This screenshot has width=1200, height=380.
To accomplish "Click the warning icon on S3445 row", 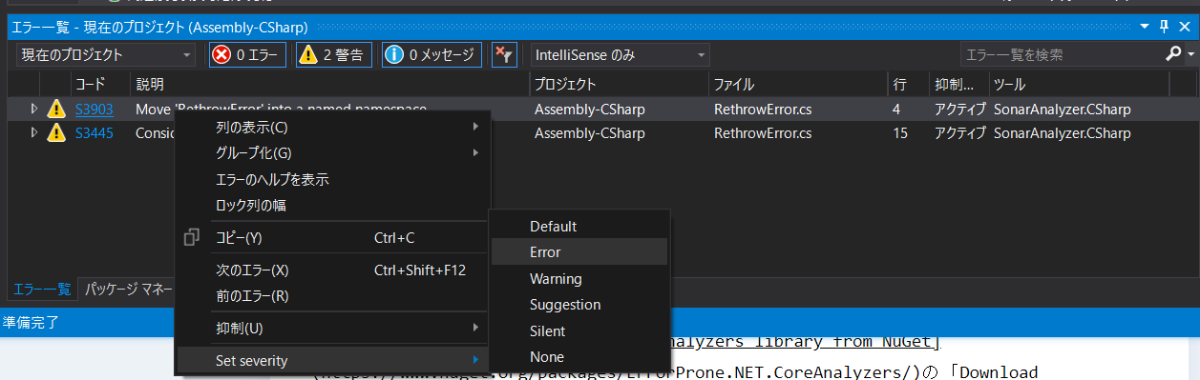I will tap(56, 132).
